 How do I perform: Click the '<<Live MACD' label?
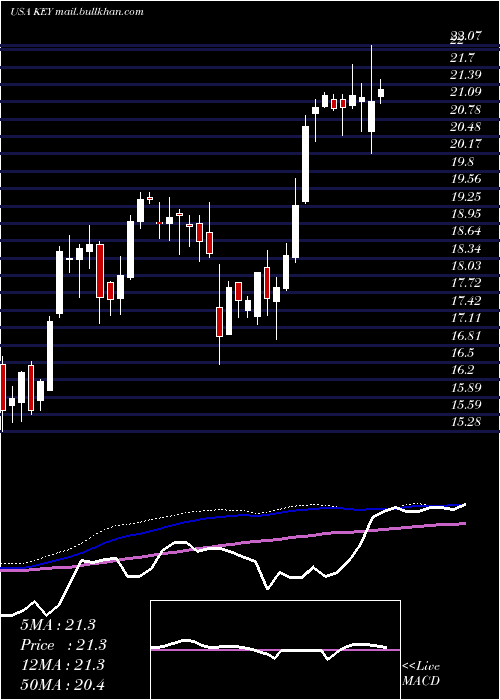[421, 674]
